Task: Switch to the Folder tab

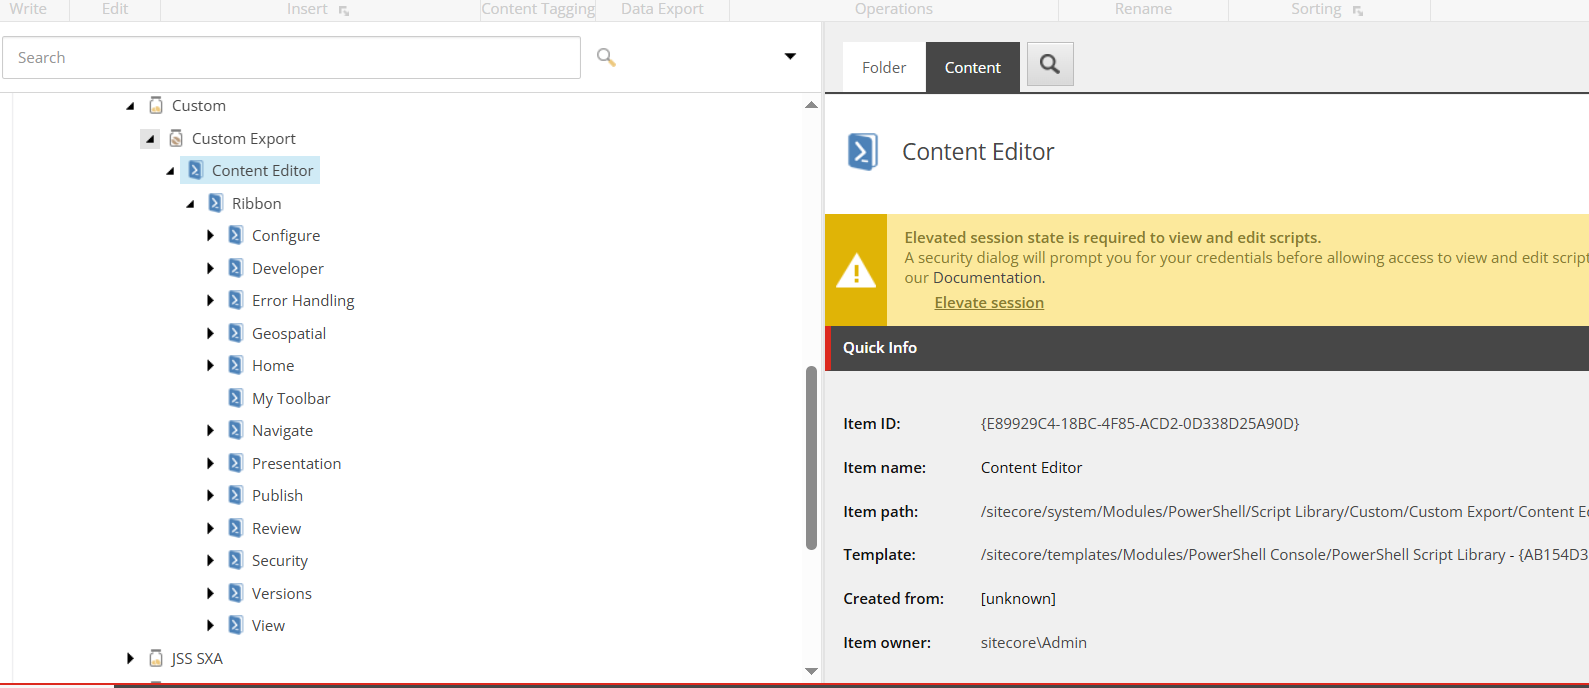Action: pyautogui.click(x=884, y=67)
